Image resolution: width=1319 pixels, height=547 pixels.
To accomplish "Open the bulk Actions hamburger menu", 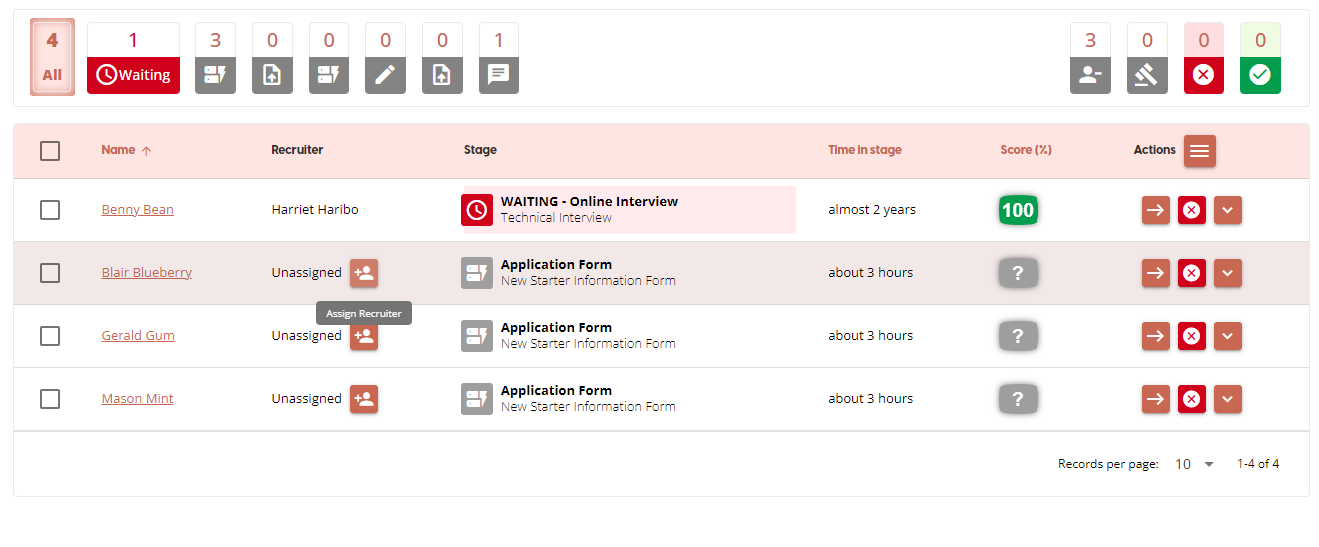I will coord(1200,151).
